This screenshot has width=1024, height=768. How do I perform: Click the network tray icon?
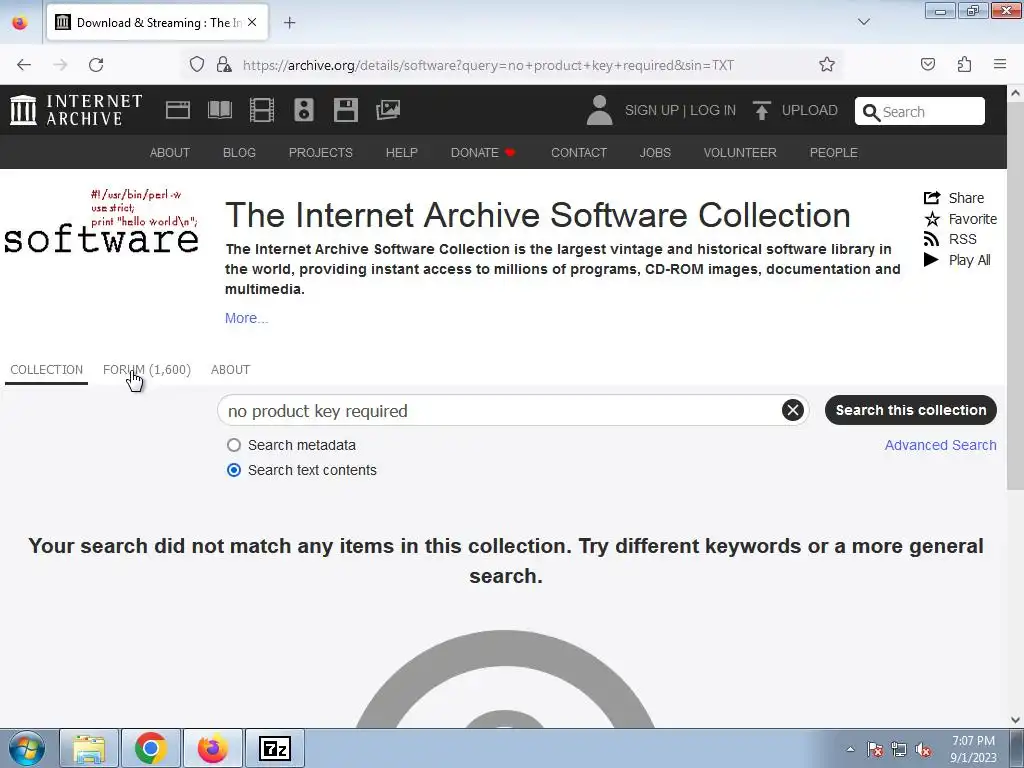pyautogui.click(x=899, y=750)
